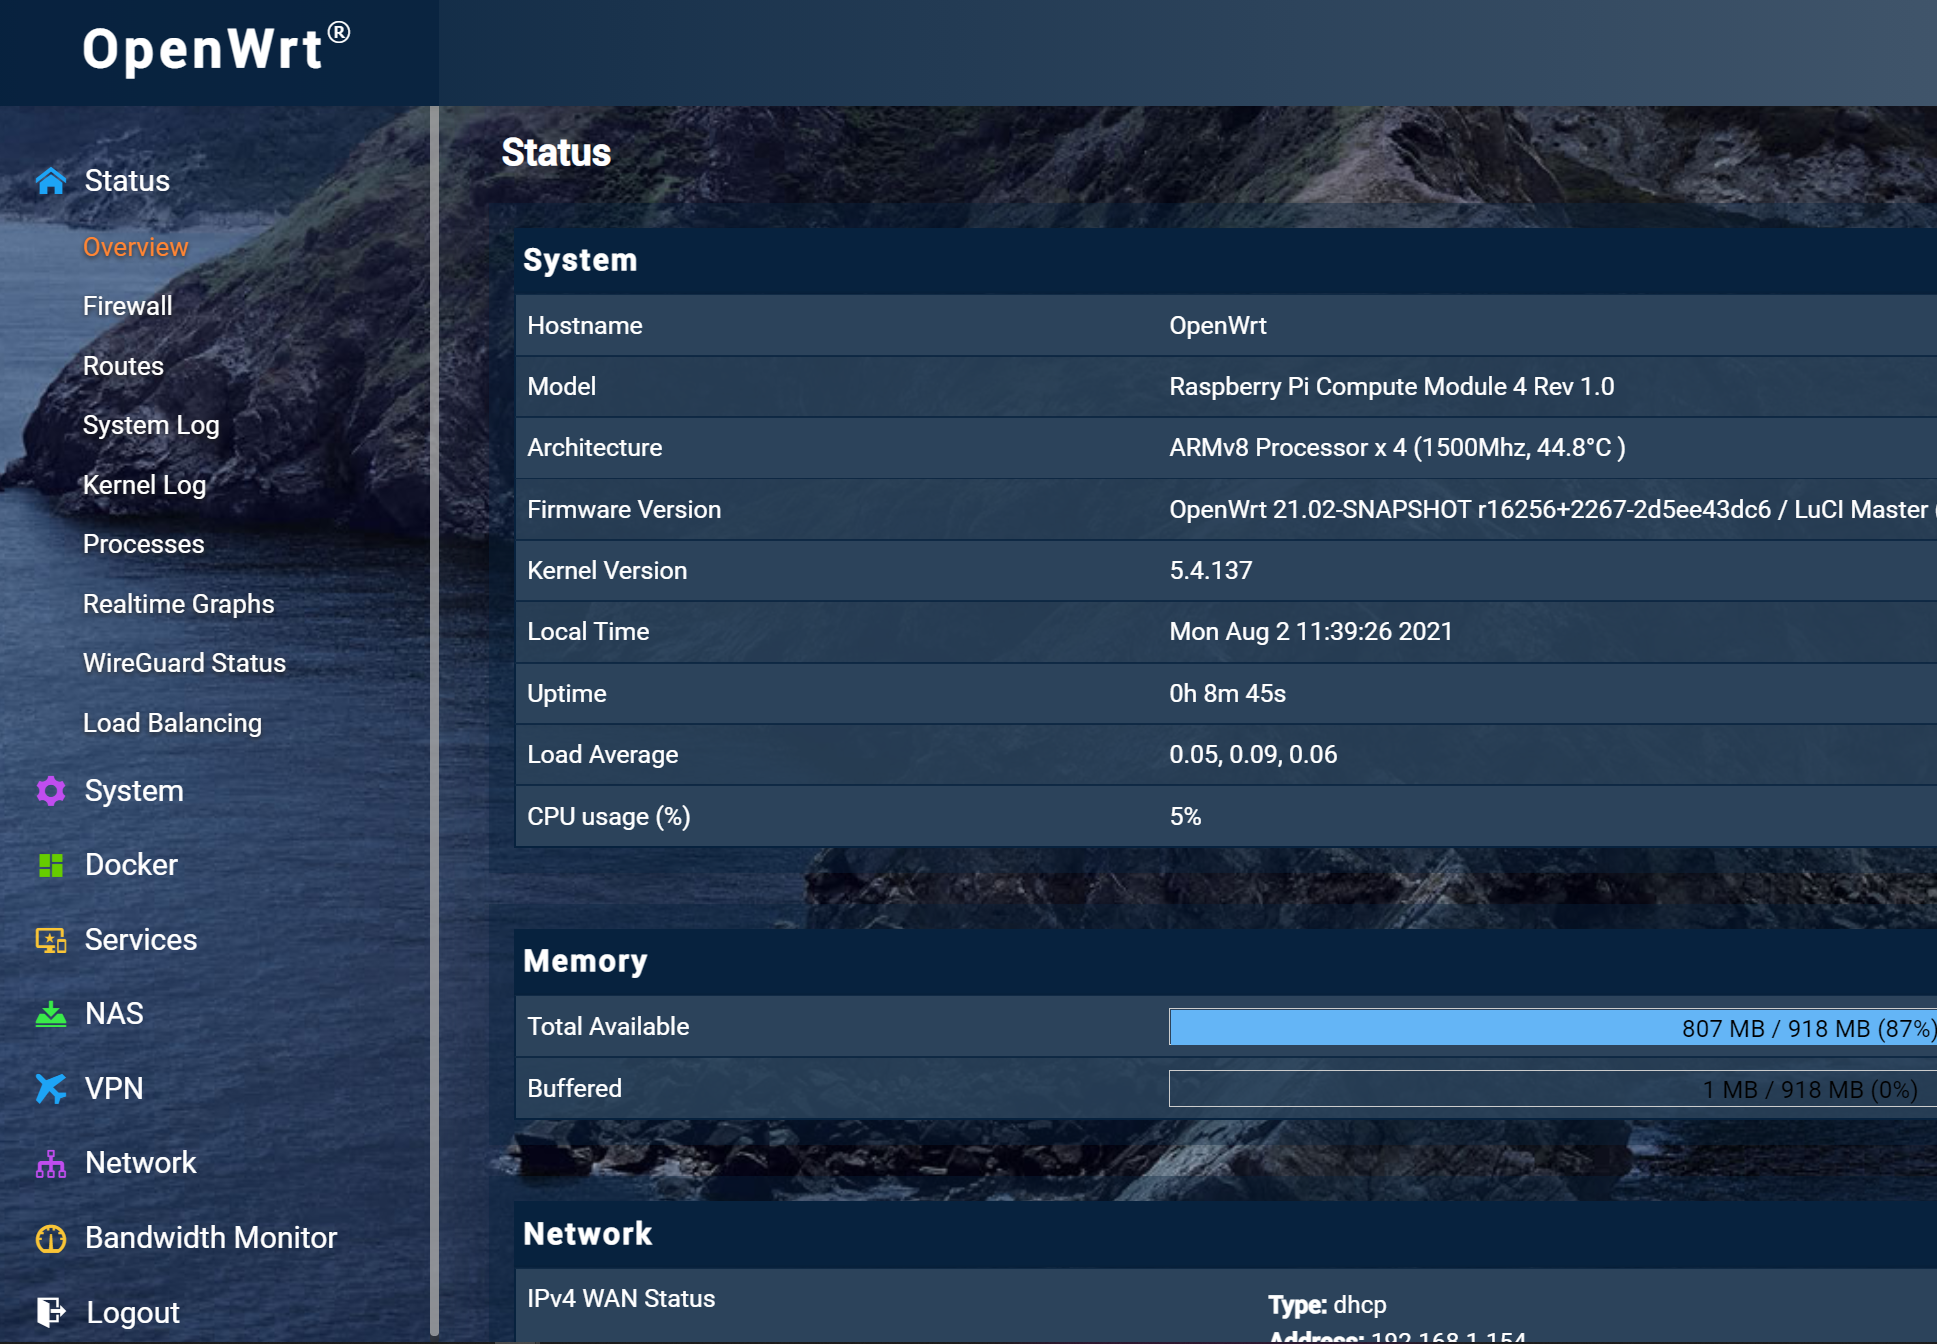Viewport: 1937px width, 1344px height.
Task: Open the Realtime Graphs page
Action: 178,604
